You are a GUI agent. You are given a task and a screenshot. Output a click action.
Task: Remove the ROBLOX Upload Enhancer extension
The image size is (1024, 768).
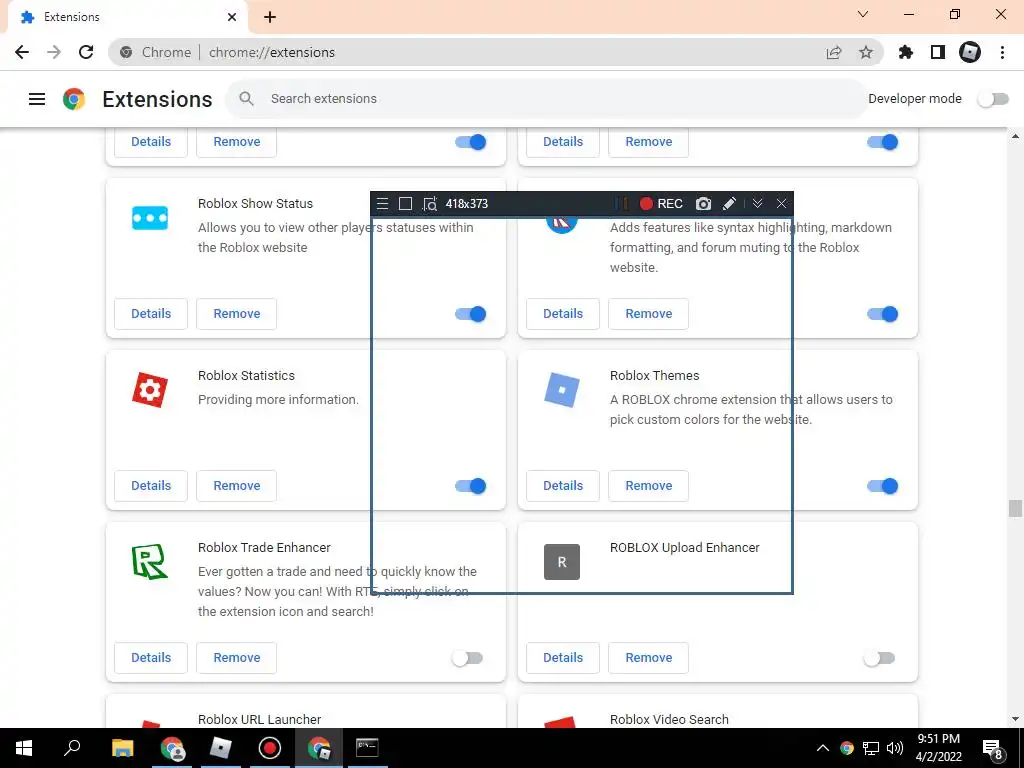click(648, 658)
